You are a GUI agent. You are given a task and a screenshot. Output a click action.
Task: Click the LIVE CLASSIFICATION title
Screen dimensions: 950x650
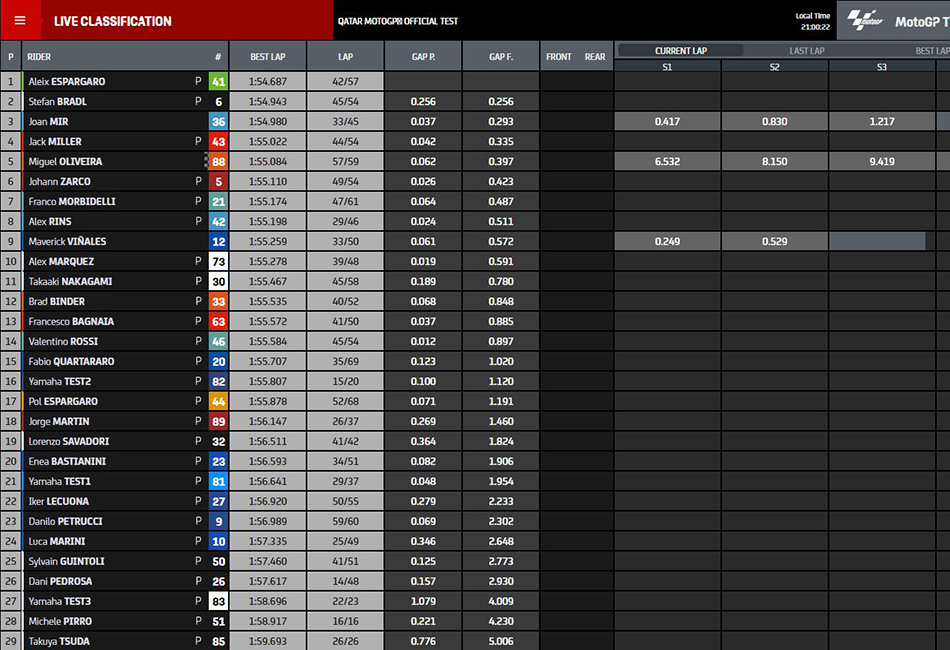[113, 21]
